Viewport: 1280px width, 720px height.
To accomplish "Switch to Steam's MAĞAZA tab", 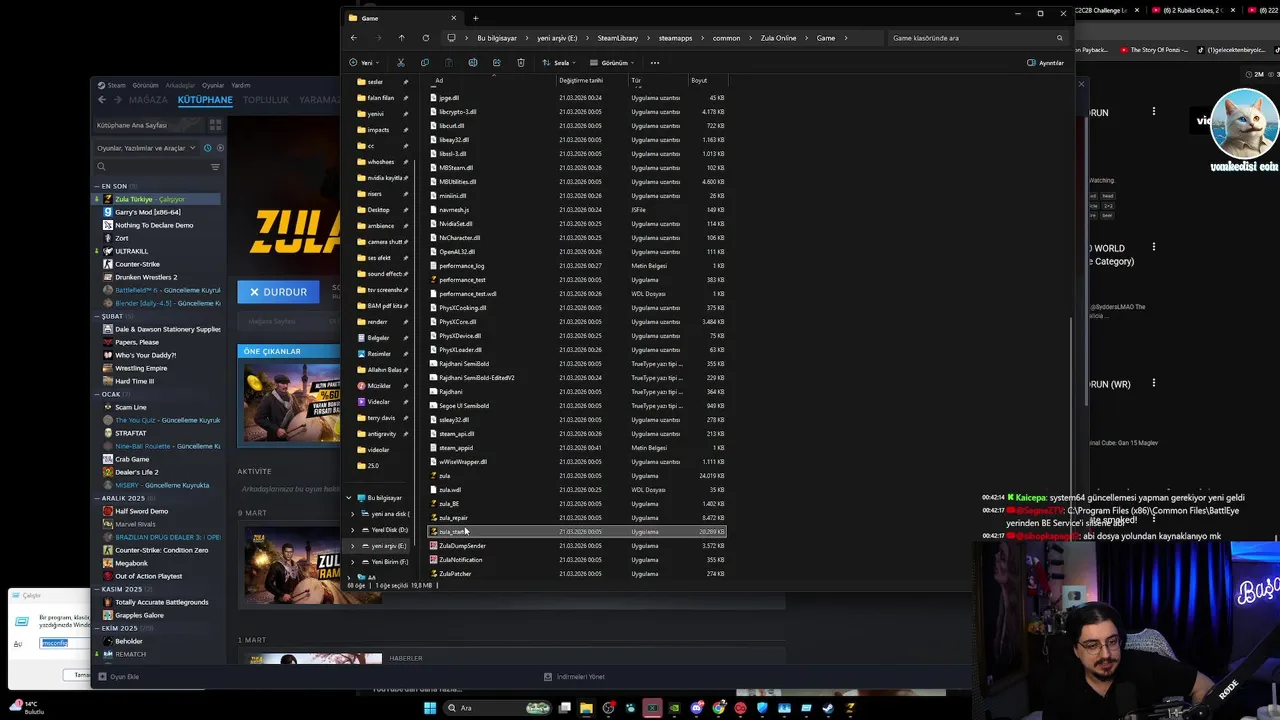I will click(148, 100).
